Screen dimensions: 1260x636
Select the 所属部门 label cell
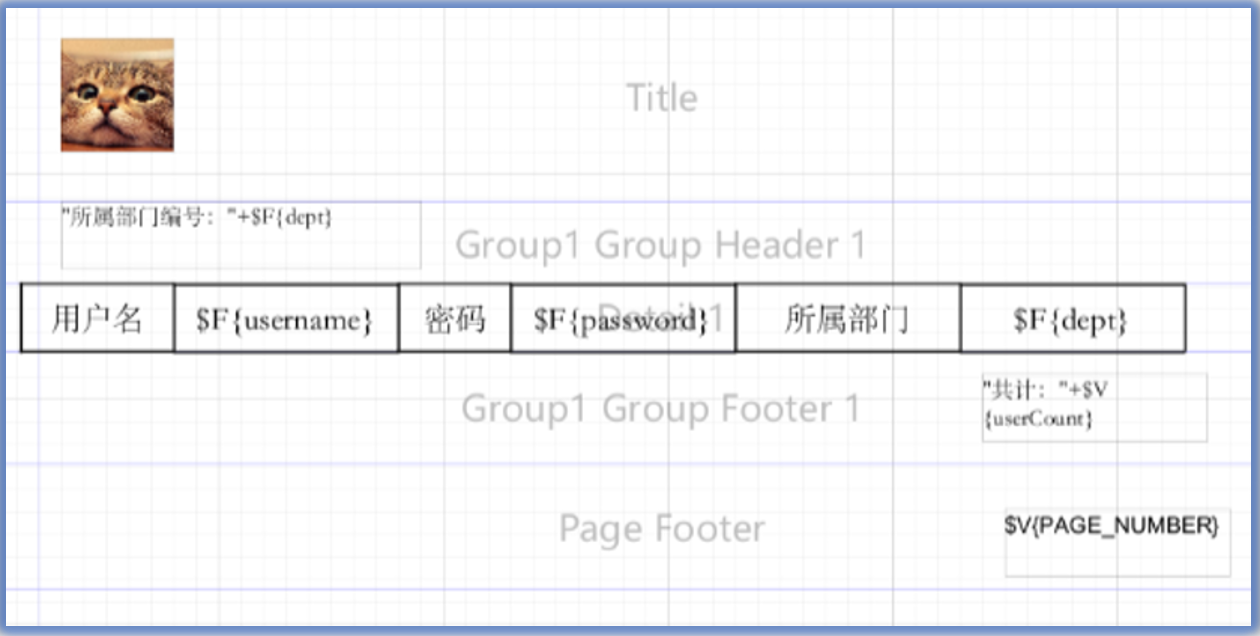pos(847,319)
